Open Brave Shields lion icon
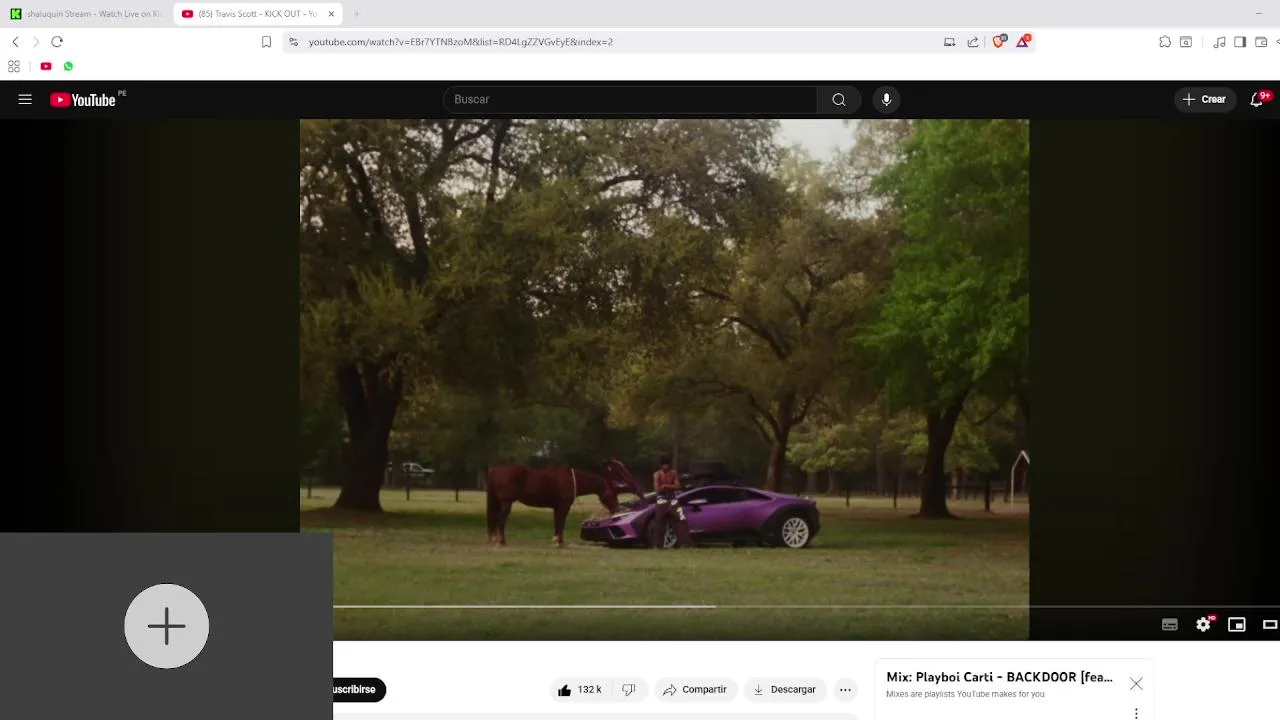The height and width of the screenshot is (720, 1280). [998, 41]
